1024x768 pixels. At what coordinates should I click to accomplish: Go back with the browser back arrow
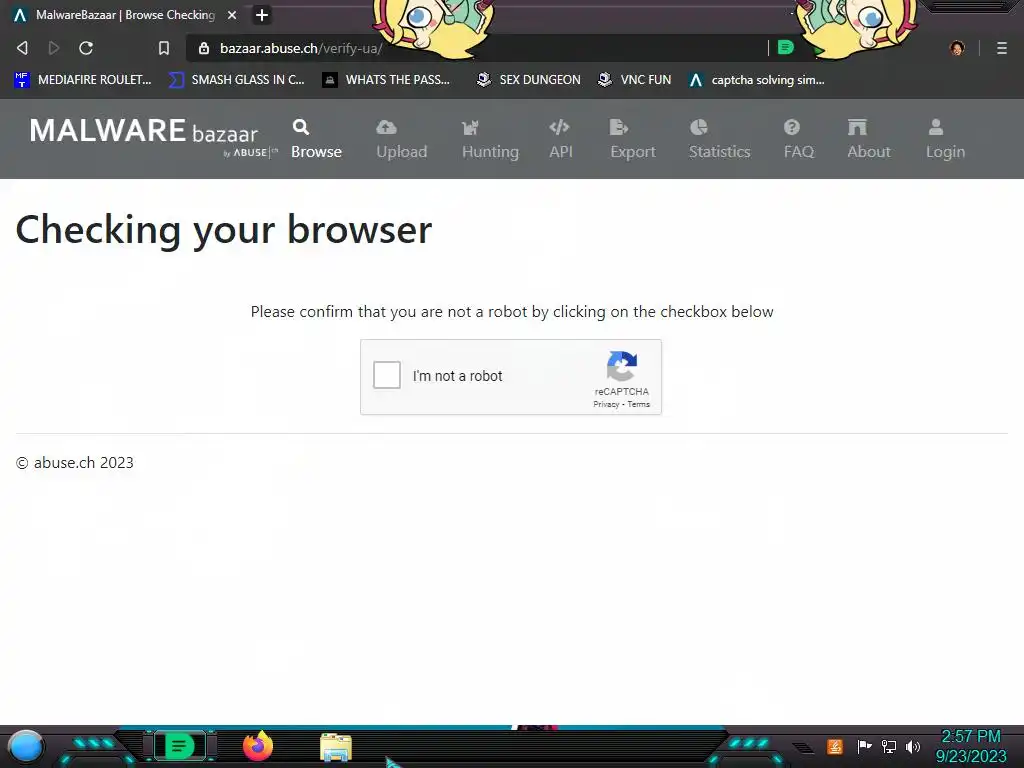click(22, 48)
